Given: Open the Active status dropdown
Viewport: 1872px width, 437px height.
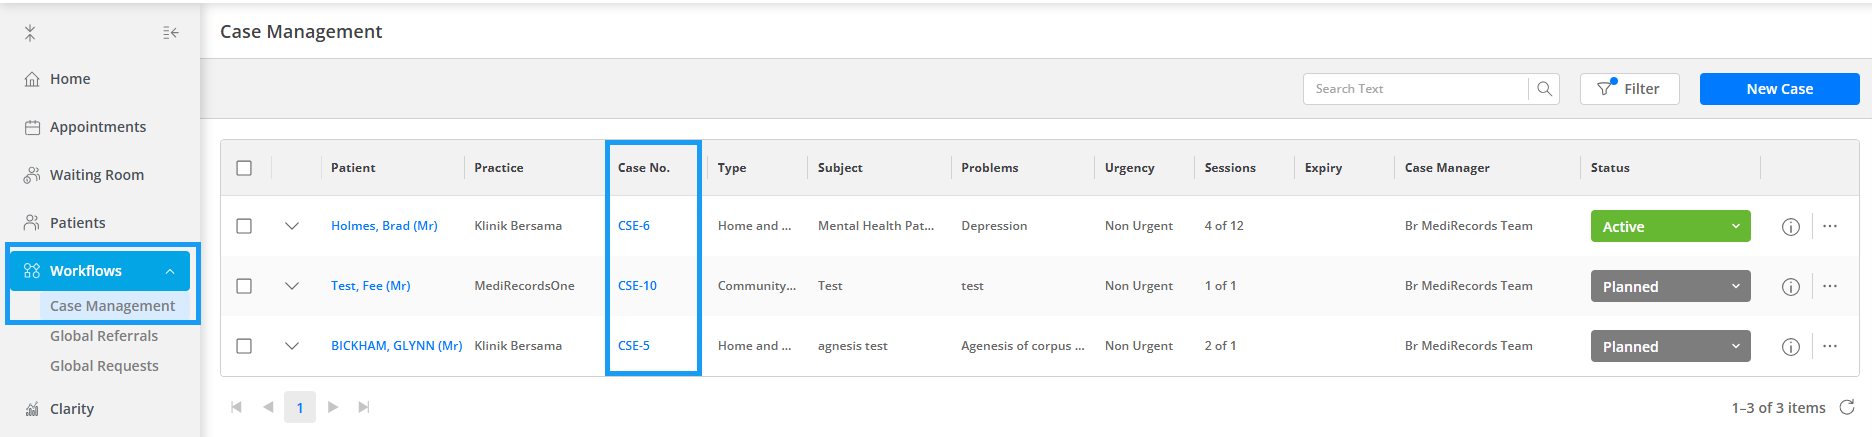Looking at the screenshot, I should click(x=1670, y=226).
